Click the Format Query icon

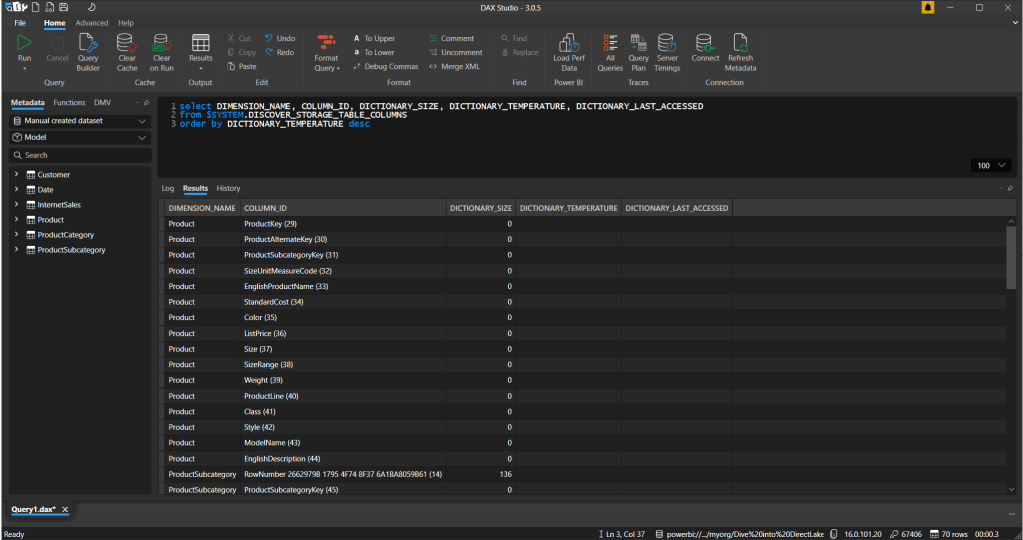326,44
